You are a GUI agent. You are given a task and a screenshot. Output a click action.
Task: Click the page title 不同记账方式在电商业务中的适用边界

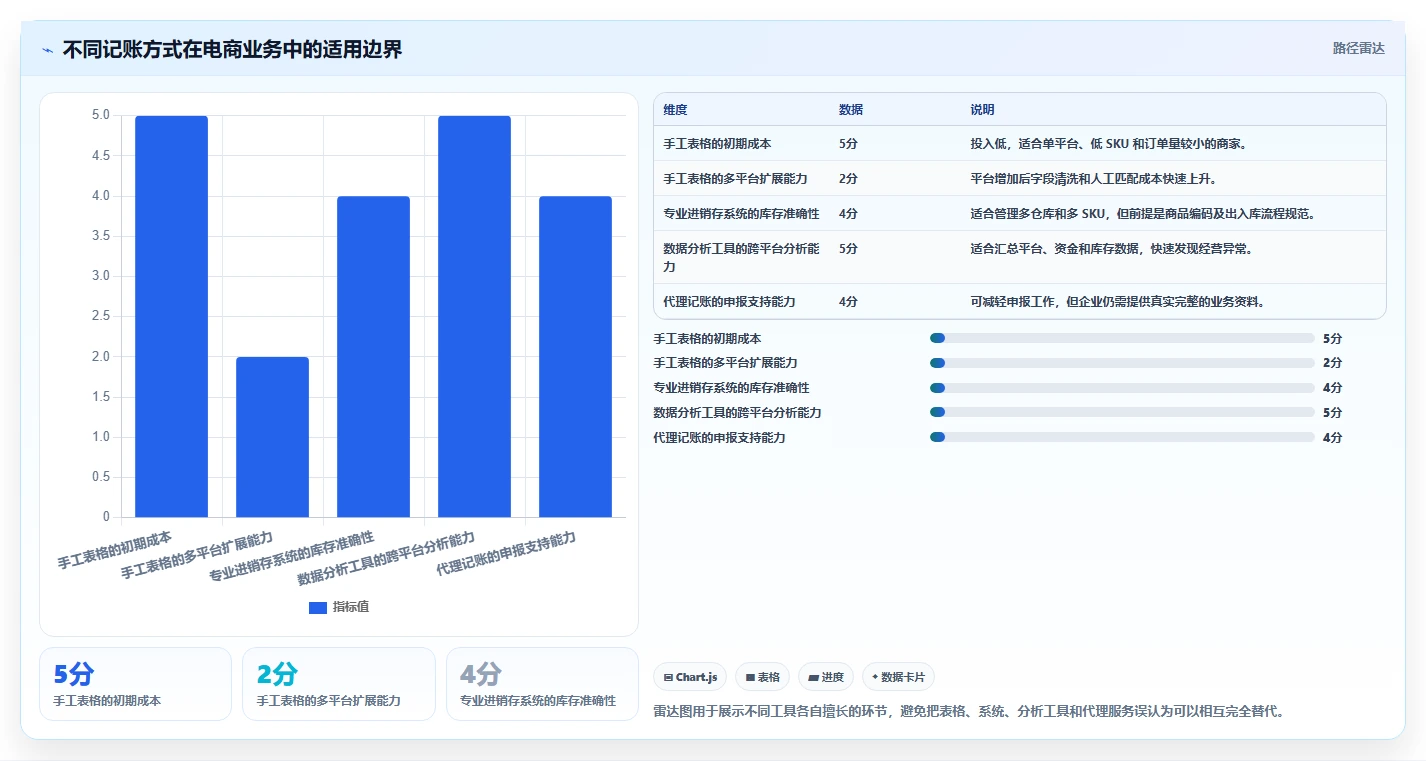tap(232, 49)
